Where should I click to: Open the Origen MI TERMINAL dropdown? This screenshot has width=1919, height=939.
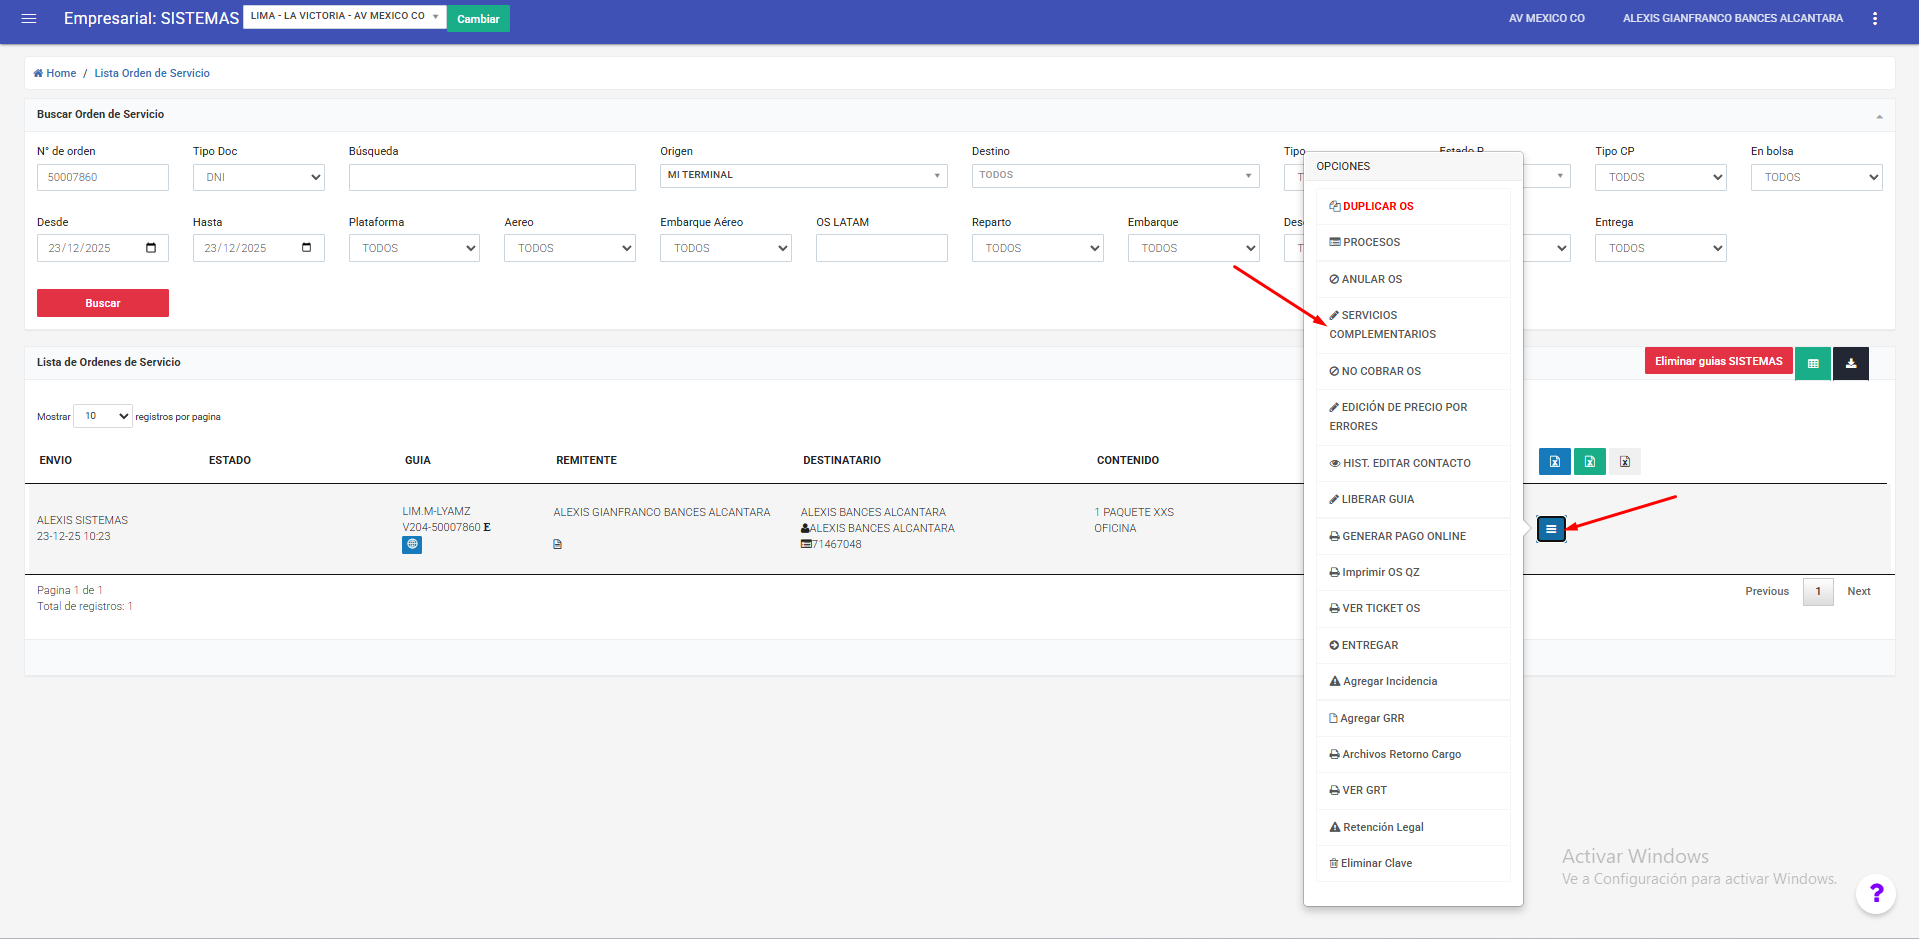[x=803, y=176]
